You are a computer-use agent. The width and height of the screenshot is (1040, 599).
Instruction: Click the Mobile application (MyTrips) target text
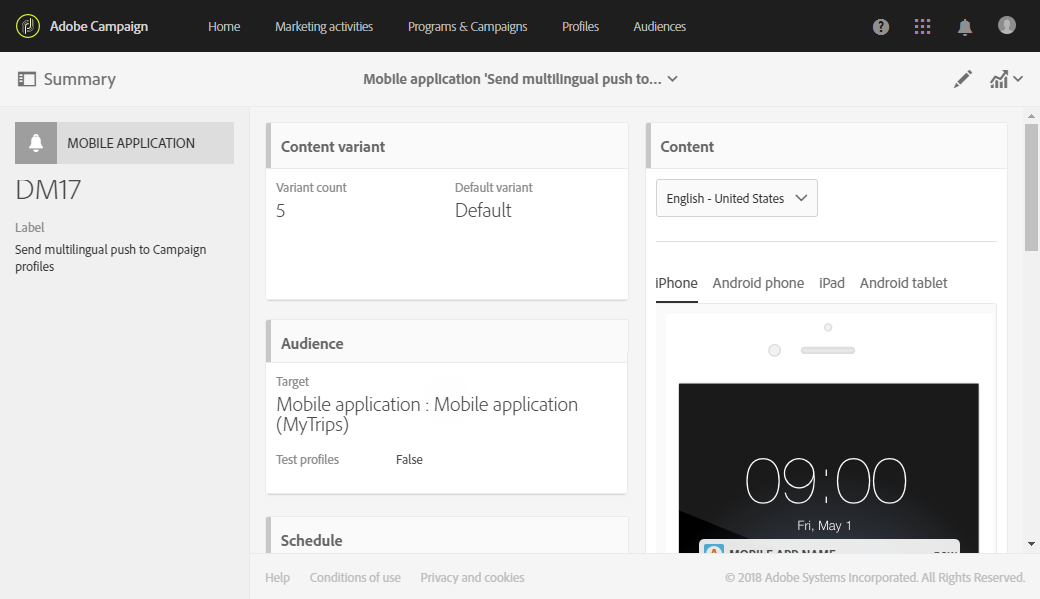(426, 414)
